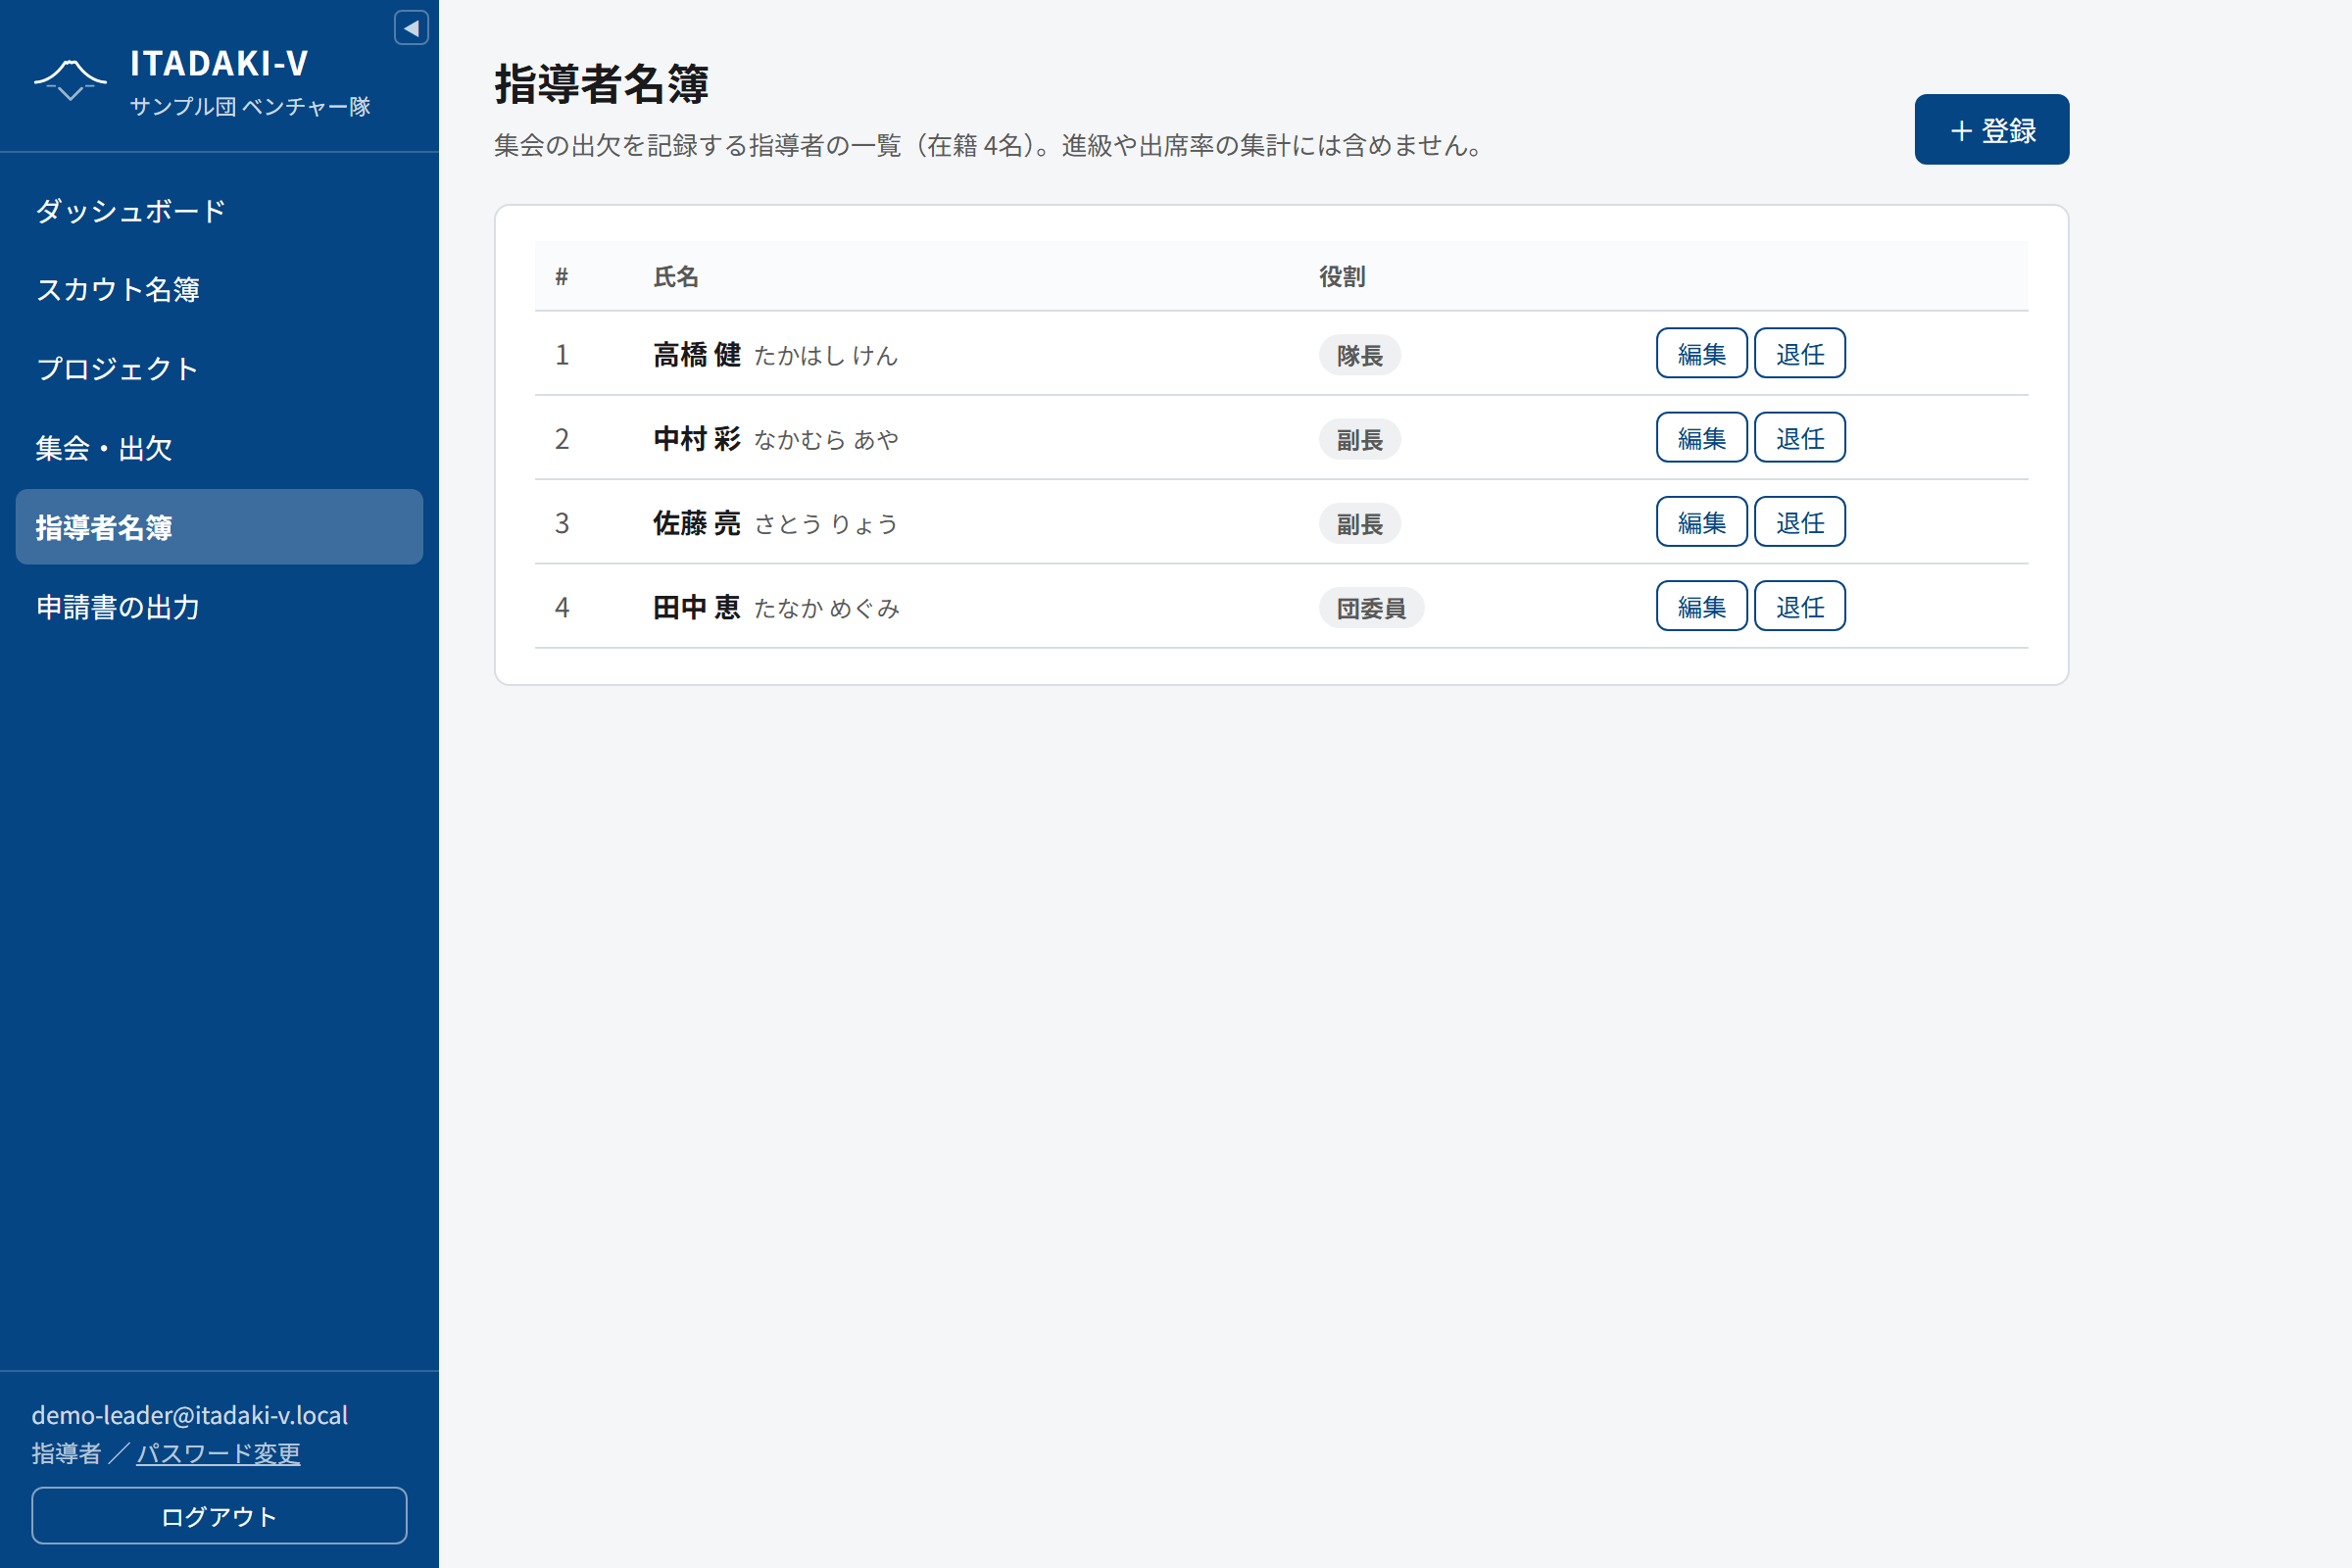Click the ログアウト button
Viewport: 2352px width, 1568px height.
tap(219, 1516)
